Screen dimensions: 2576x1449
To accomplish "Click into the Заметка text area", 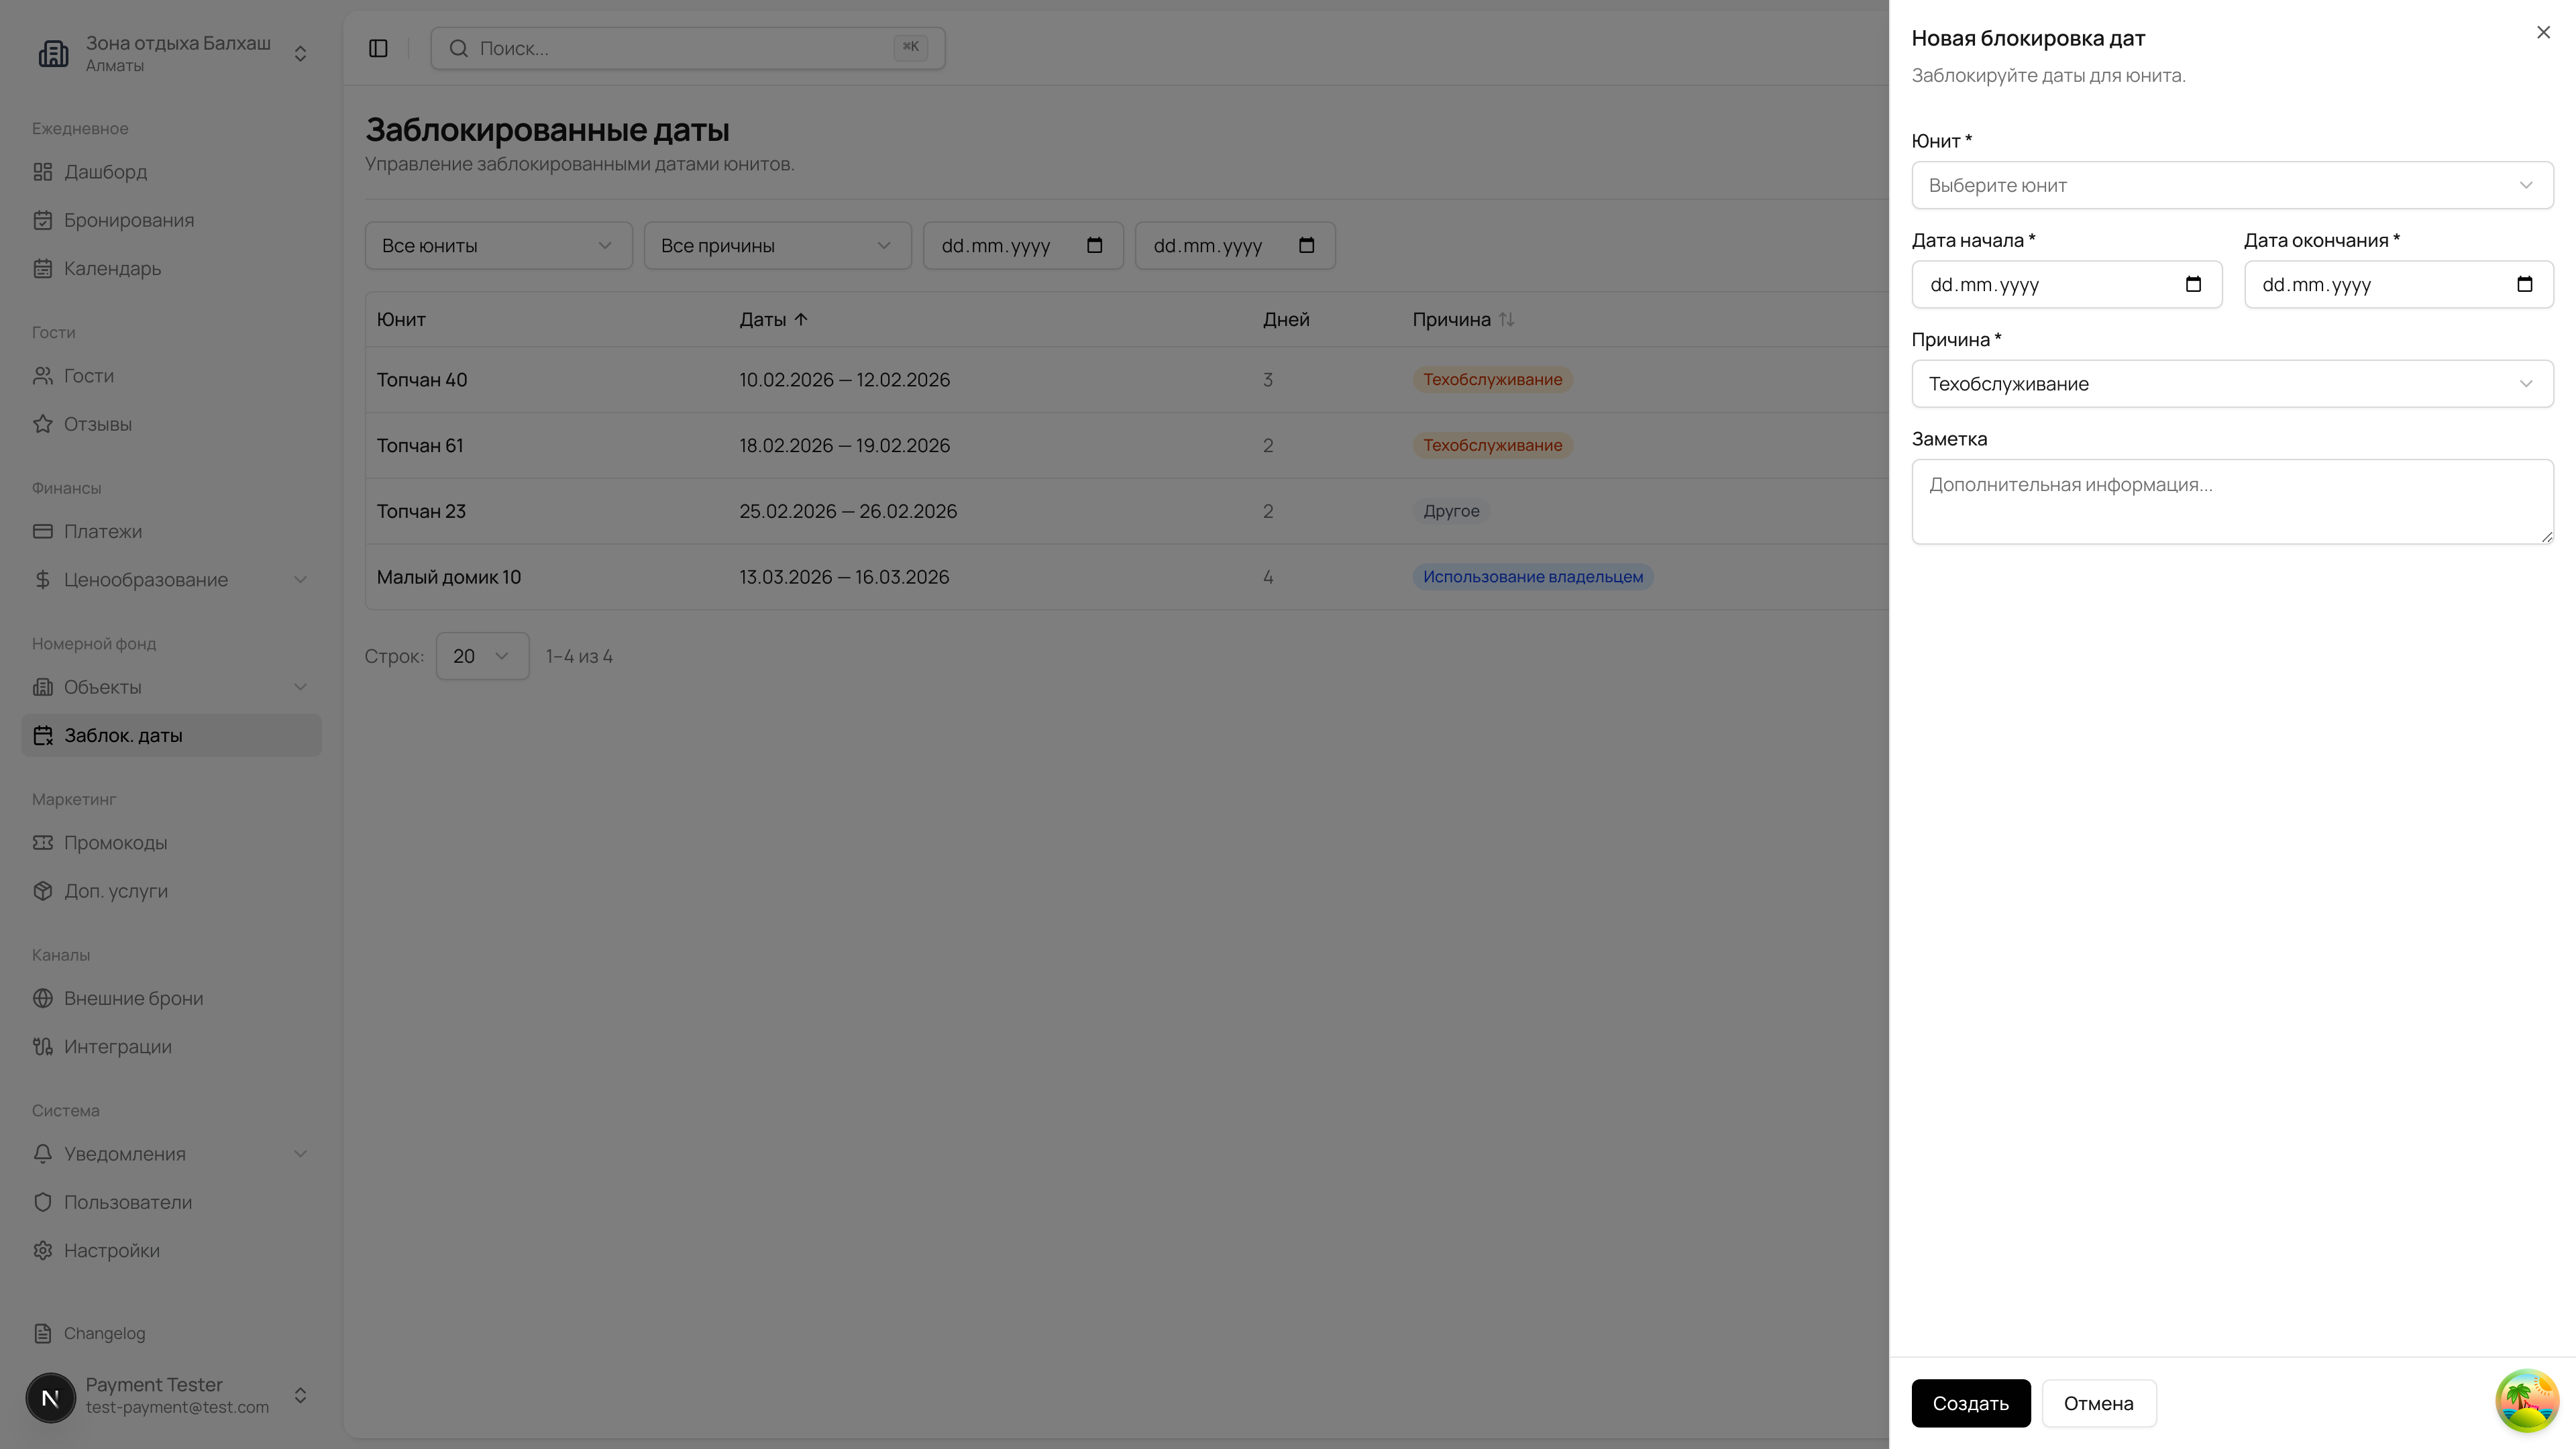I will point(2231,502).
